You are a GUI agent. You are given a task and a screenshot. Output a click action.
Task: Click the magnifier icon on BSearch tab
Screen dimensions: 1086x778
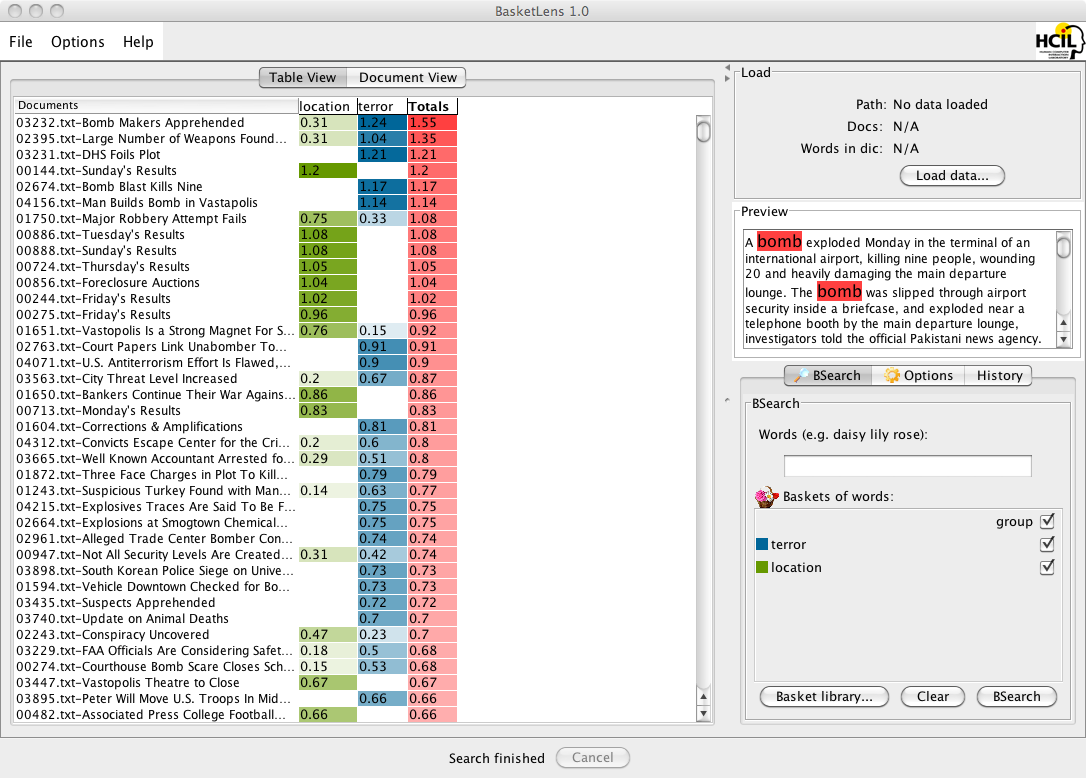click(801, 375)
